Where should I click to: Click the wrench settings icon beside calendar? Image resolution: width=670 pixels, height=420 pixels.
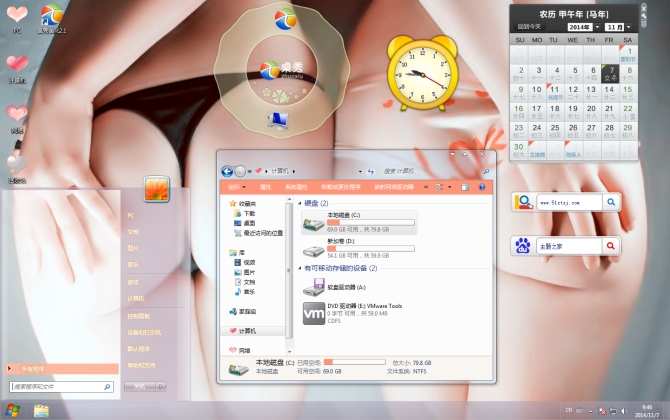pos(644,16)
